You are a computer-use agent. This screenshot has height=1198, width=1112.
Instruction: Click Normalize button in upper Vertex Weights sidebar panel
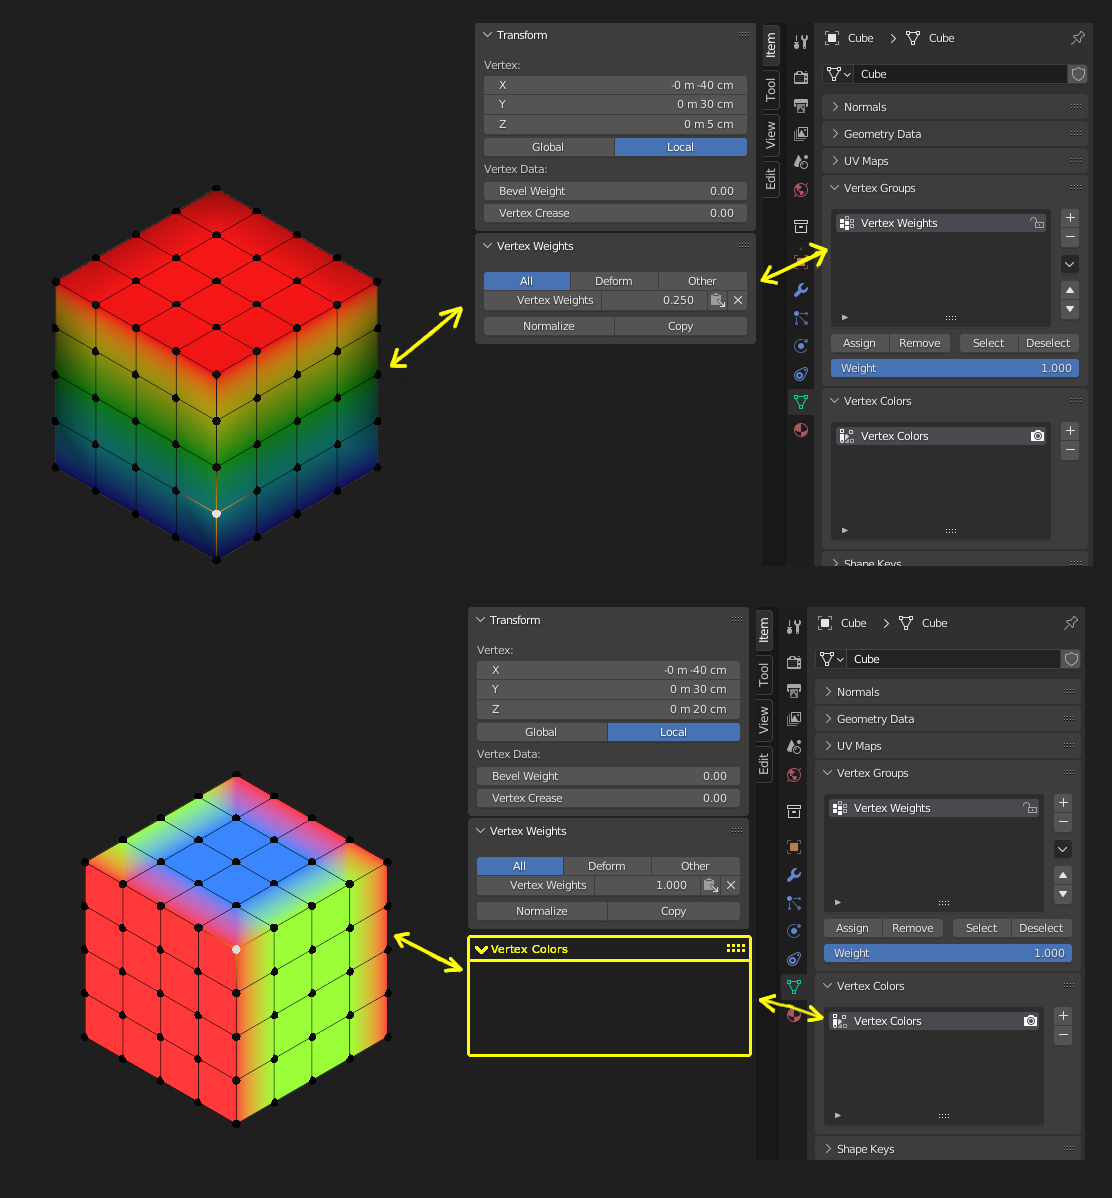click(549, 326)
